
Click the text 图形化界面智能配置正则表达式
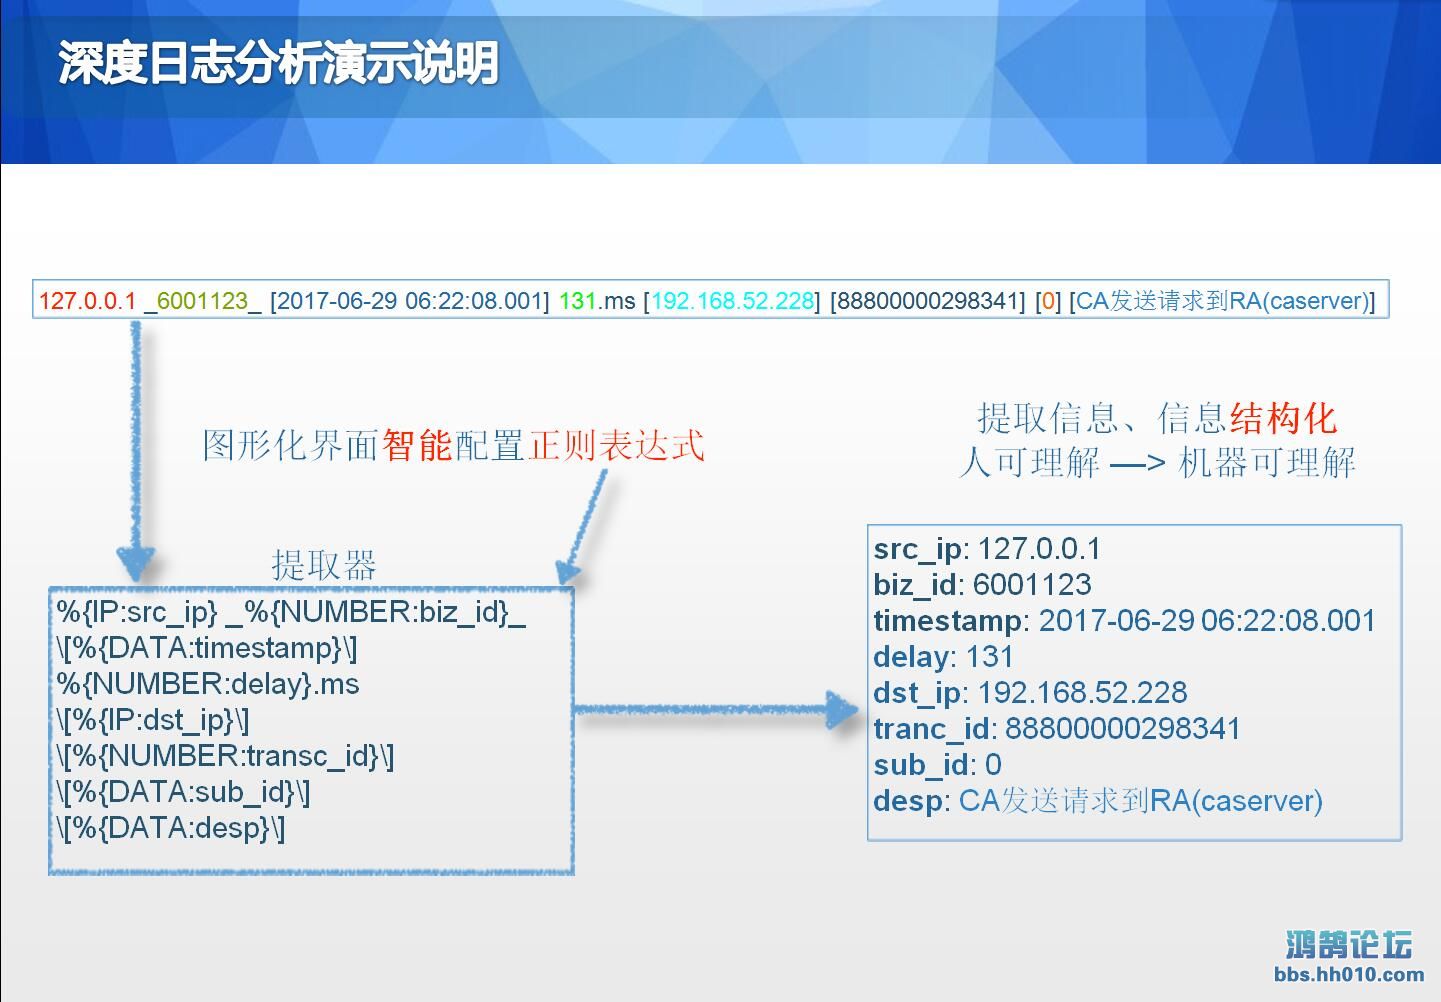pos(454,445)
